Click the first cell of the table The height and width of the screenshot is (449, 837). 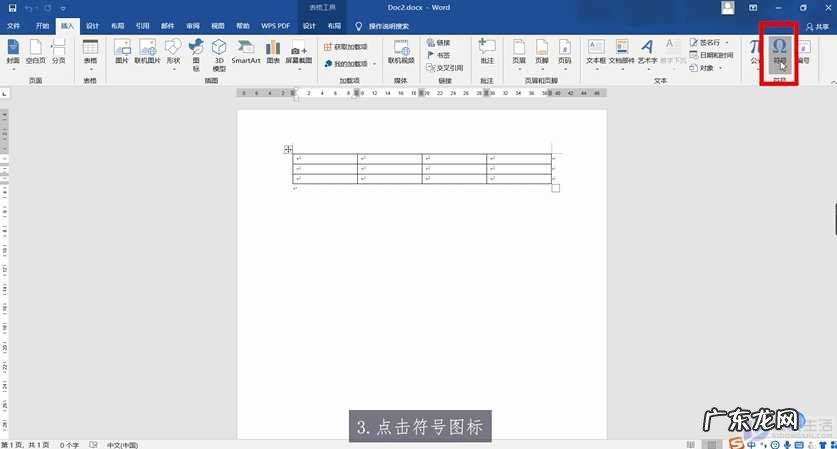pyautogui.click(x=325, y=159)
